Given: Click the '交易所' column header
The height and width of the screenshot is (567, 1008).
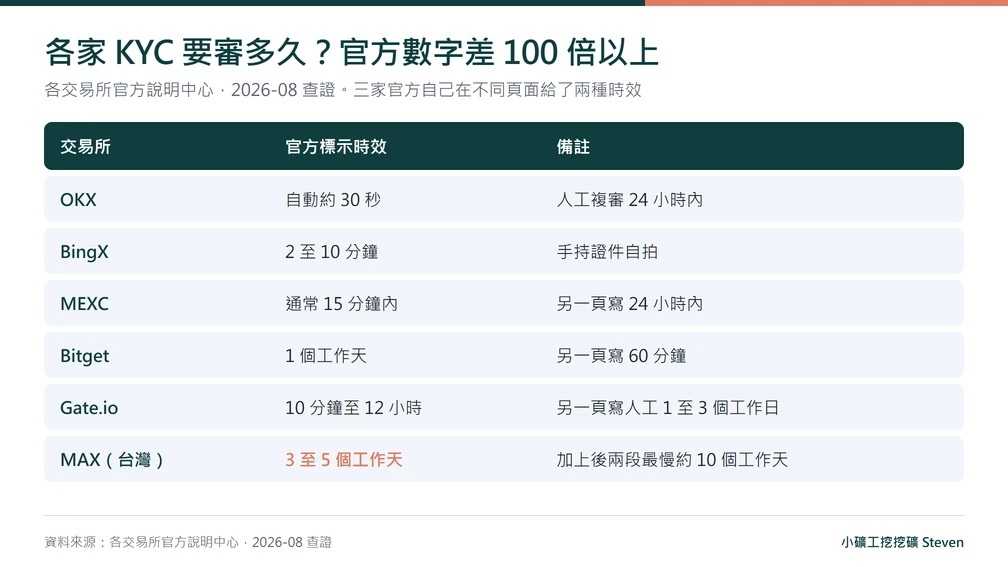Looking at the screenshot, I should (86, 147).
